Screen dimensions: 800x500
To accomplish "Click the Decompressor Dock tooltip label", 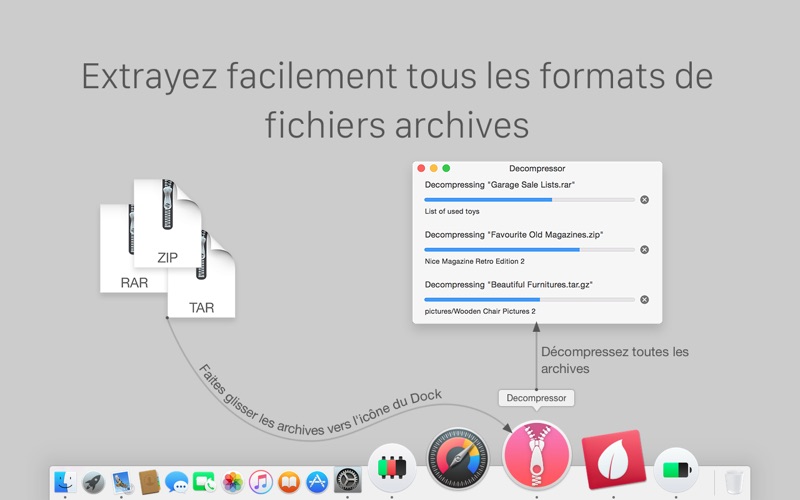I will pos(536,398).
